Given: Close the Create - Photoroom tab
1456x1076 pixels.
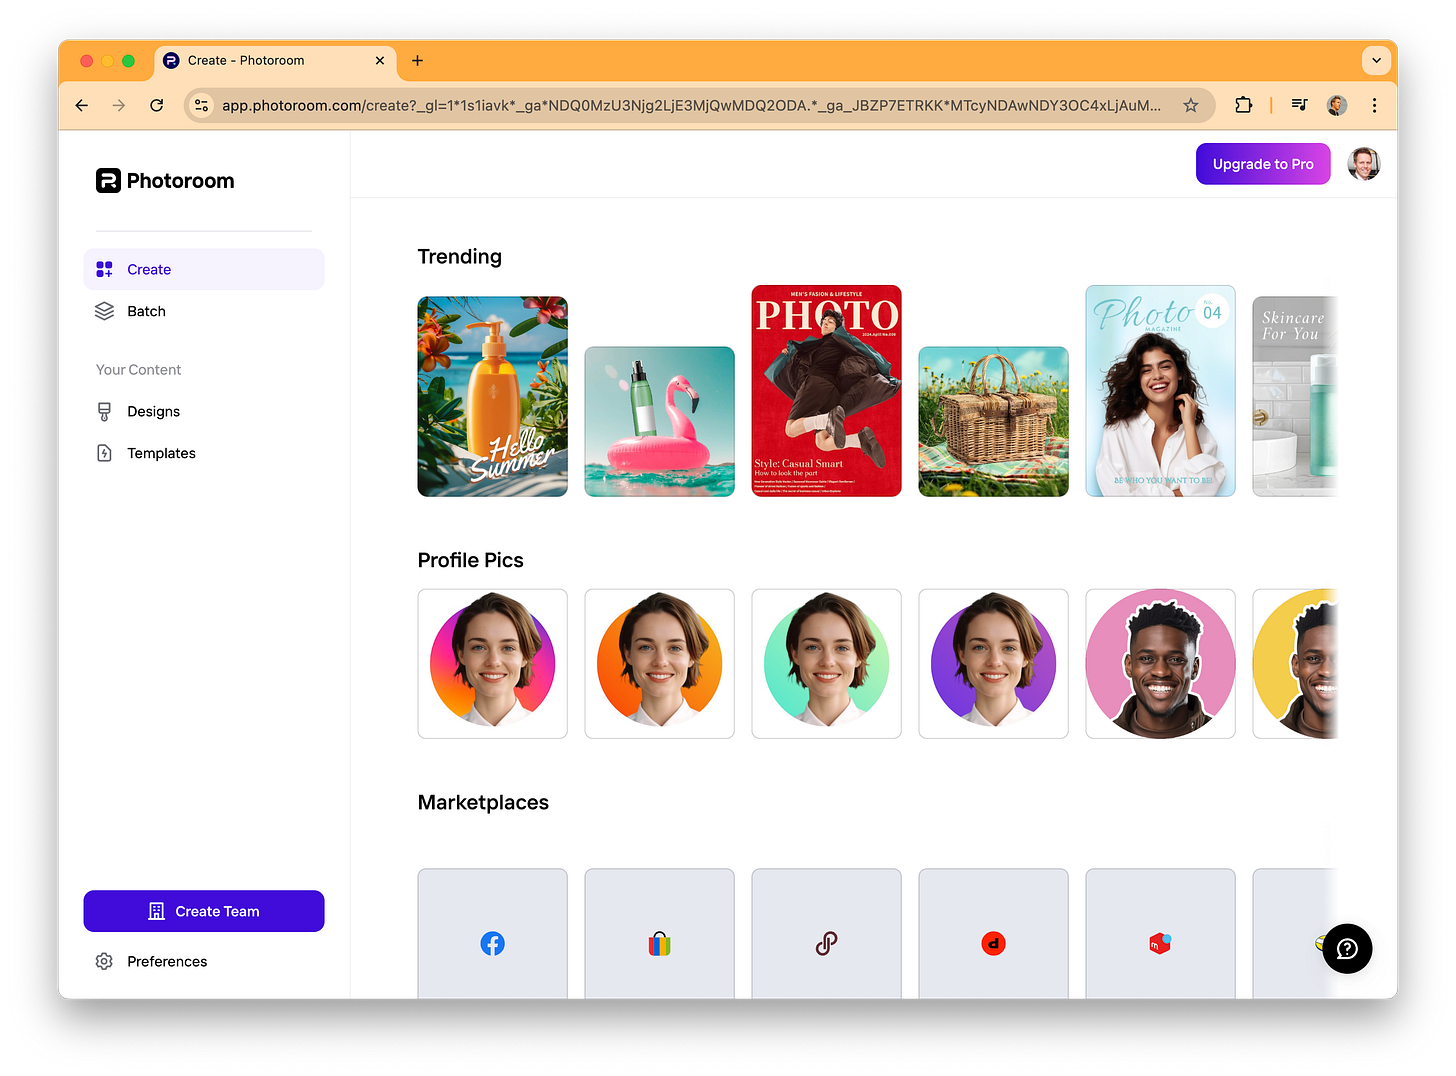Looking at the screenshot, I should [x=380, y=60].
